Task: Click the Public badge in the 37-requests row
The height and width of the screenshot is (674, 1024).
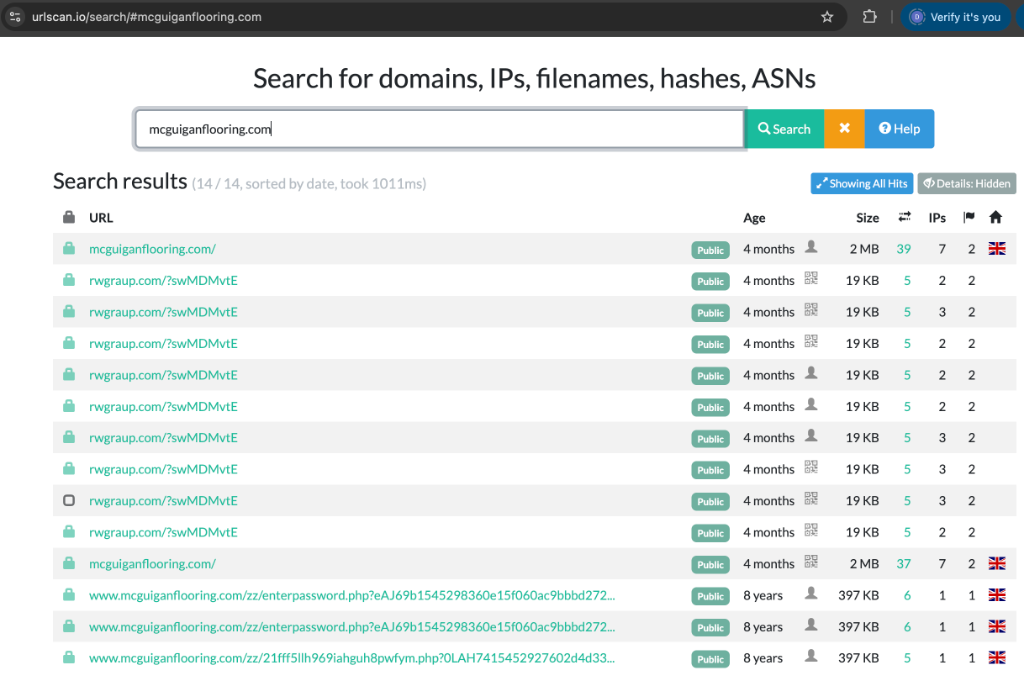Action: (x=711, y=565)
